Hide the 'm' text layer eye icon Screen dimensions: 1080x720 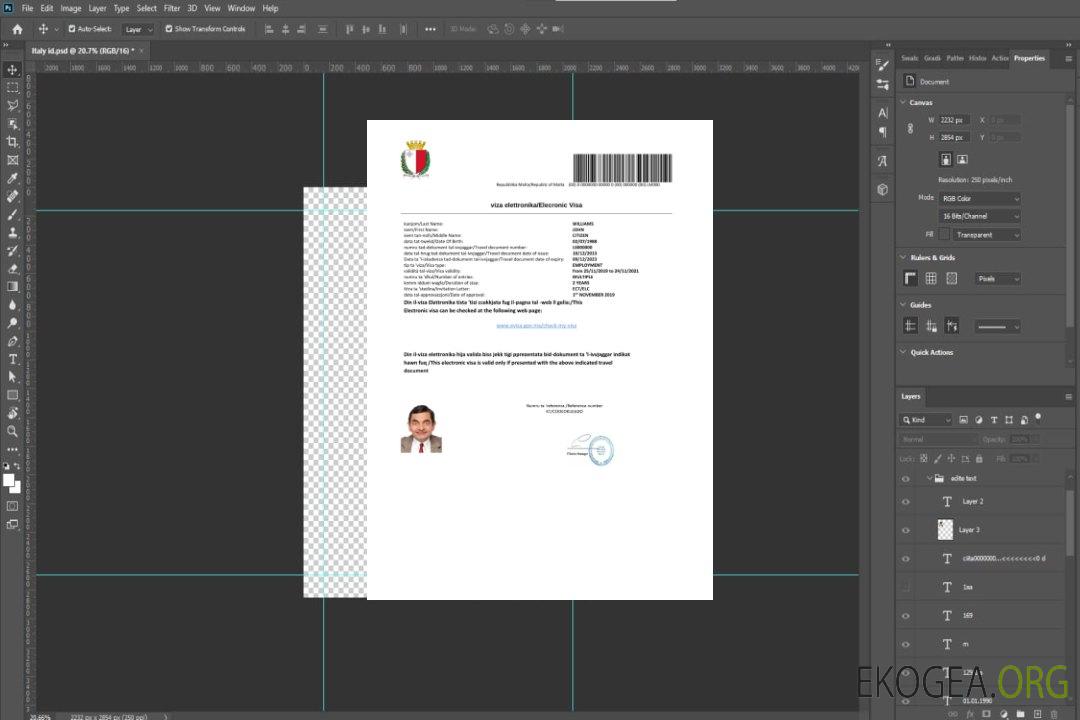[906, 645]
